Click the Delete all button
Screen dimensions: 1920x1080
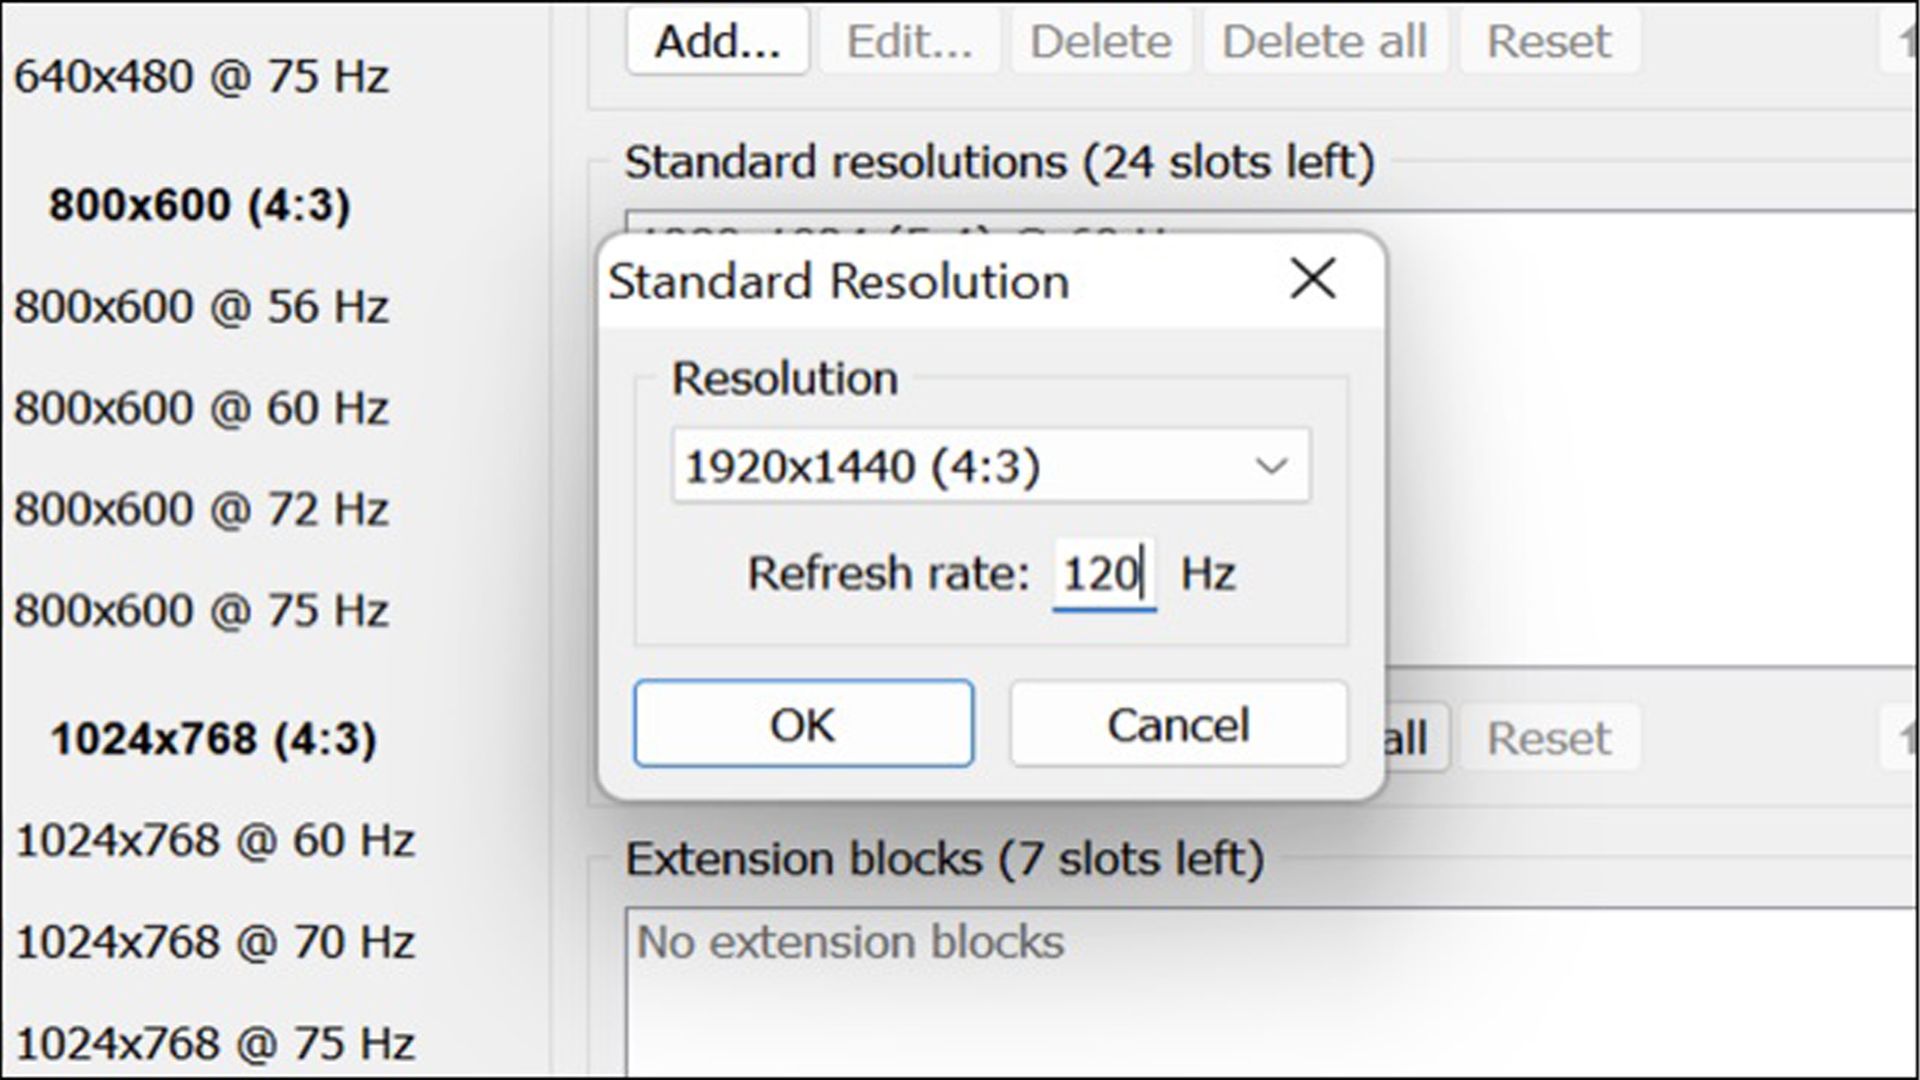[x=1324, y=41]
